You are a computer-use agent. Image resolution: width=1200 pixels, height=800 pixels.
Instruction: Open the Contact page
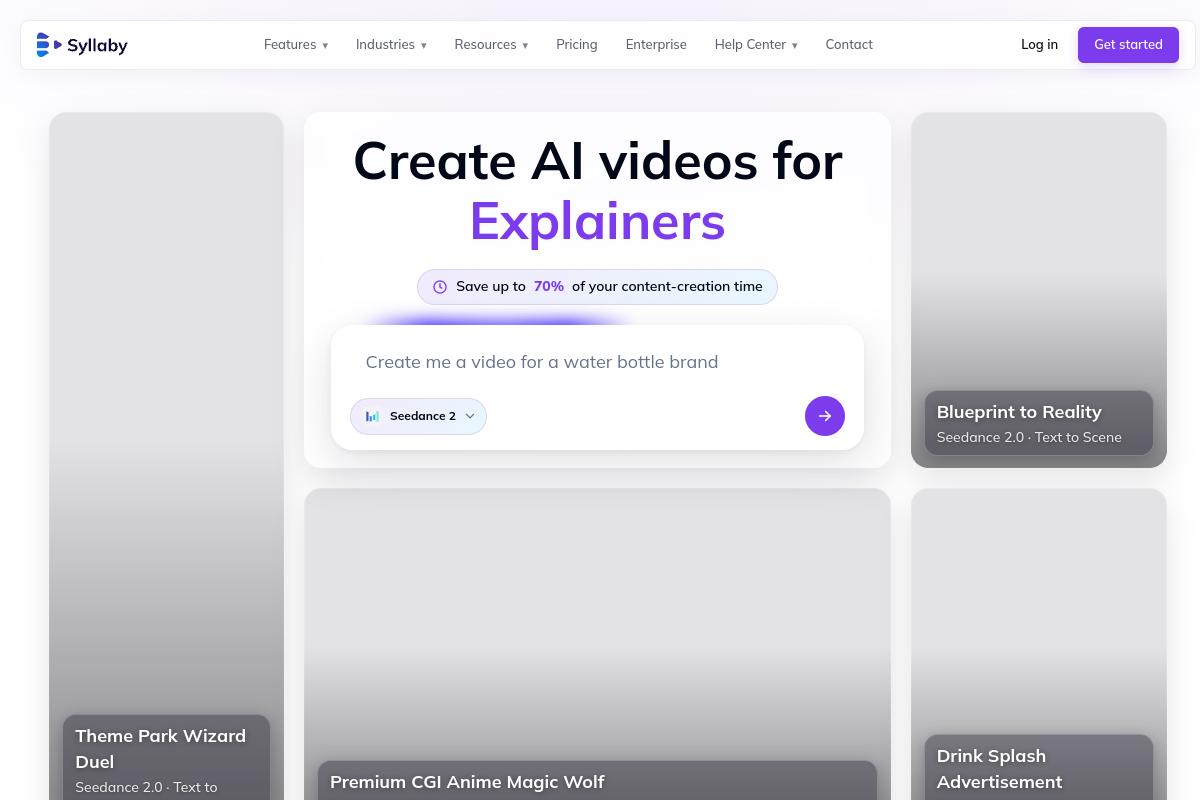[x=849, y=45]
